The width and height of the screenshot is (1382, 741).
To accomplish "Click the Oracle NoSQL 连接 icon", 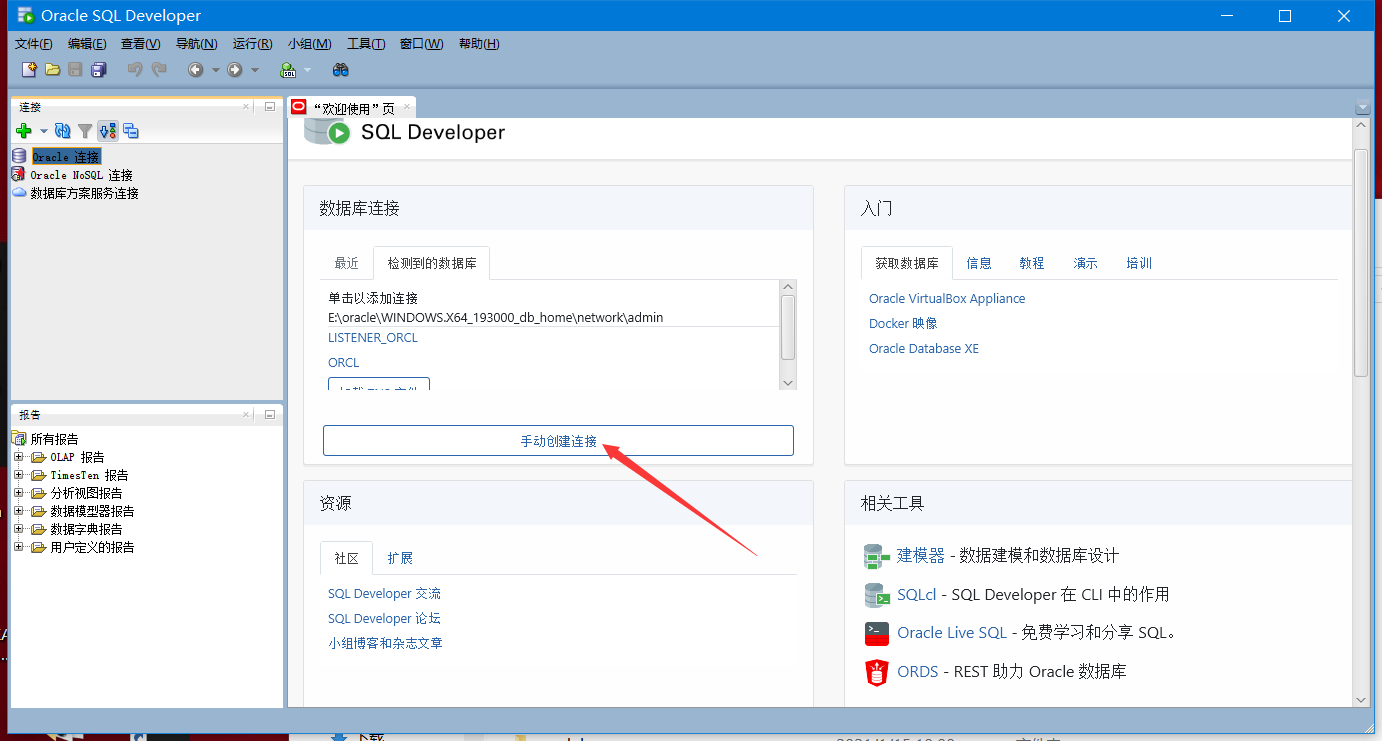I will (19, 175).
